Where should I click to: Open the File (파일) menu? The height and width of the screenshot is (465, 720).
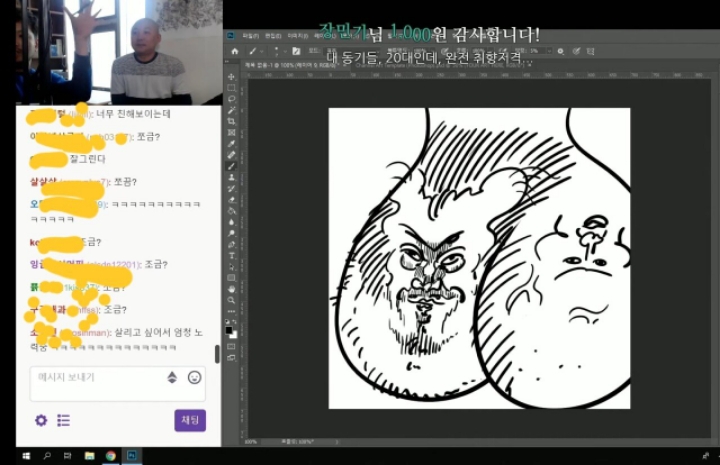pos(251,36)
